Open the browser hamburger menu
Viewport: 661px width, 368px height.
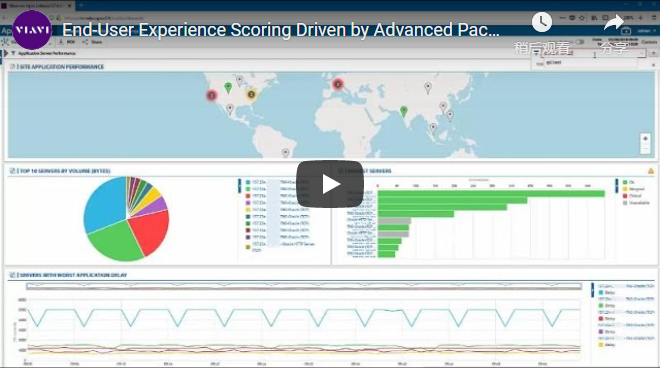pos(654,18)
